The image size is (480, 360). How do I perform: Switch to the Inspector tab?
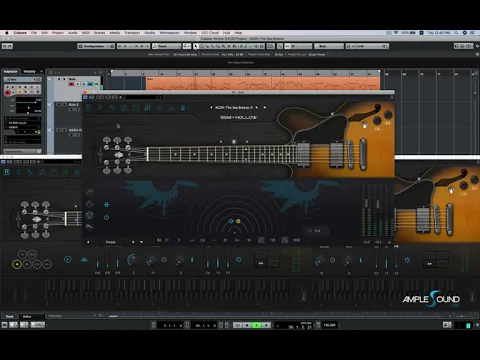[11, 71]
